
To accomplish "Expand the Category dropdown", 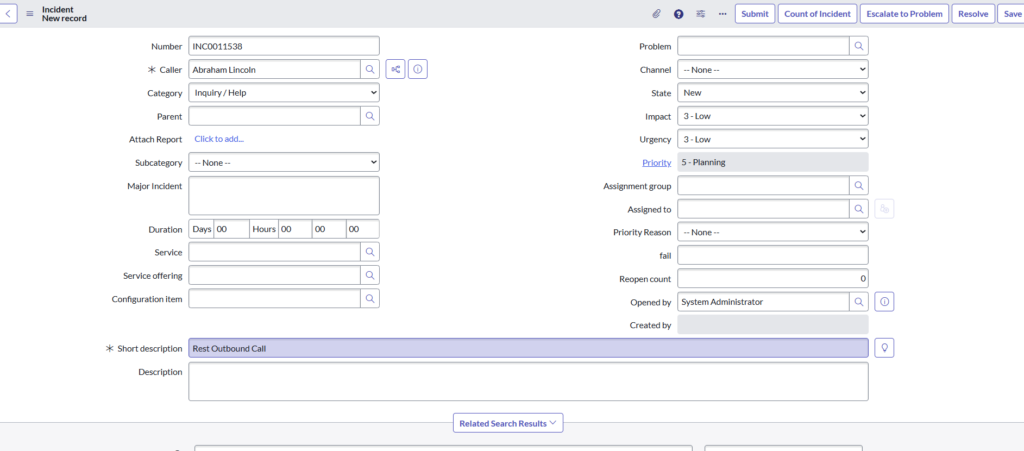I will (x=284, y=93).
